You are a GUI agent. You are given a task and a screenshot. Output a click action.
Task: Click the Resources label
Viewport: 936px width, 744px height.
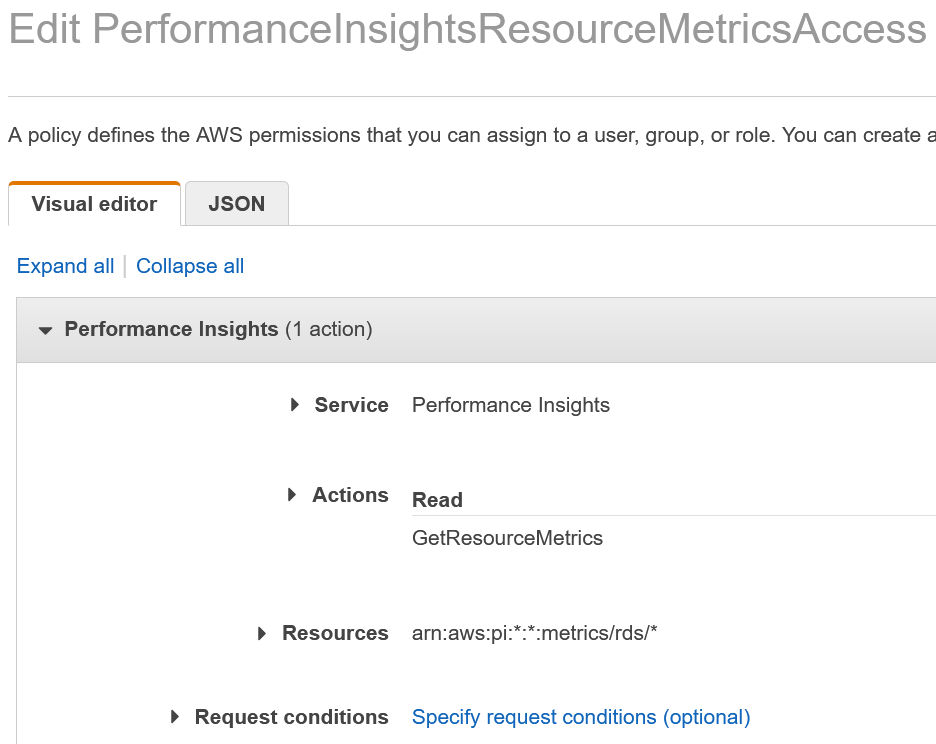(x=335, y=633)
